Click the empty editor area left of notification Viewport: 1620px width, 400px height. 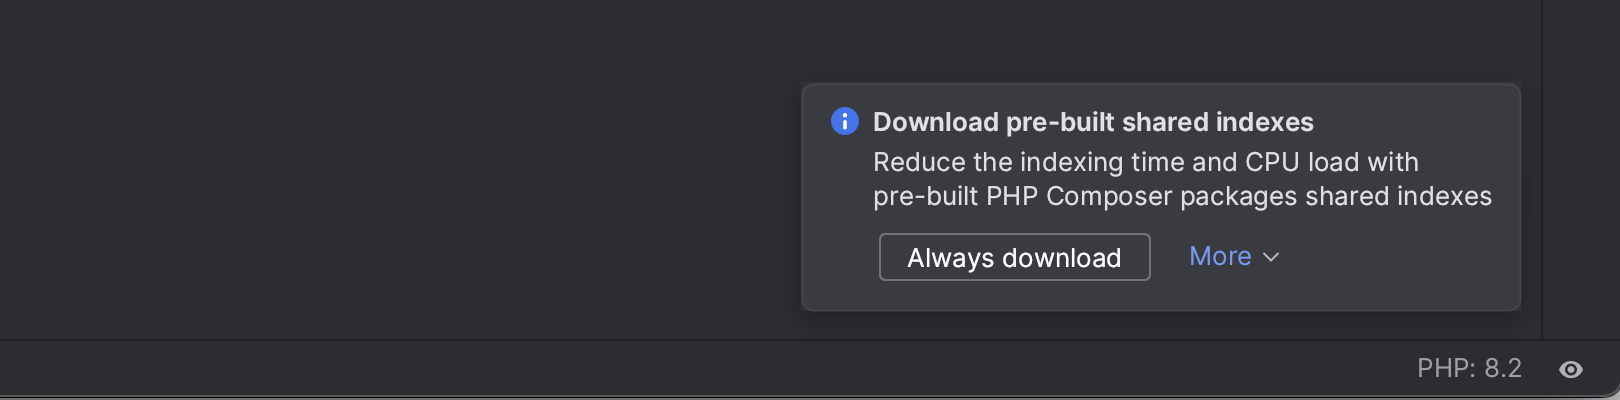pos(400,170)
